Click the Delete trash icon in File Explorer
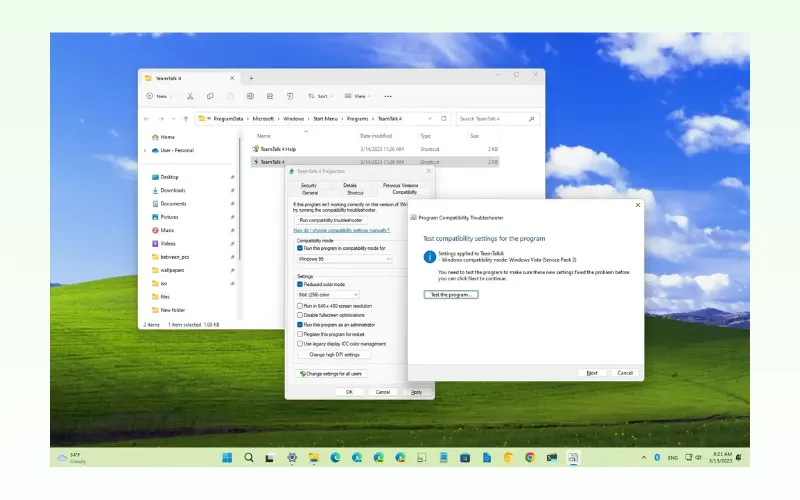The width and height of the screenshot is (800, 500). click(x=290, y=96)
